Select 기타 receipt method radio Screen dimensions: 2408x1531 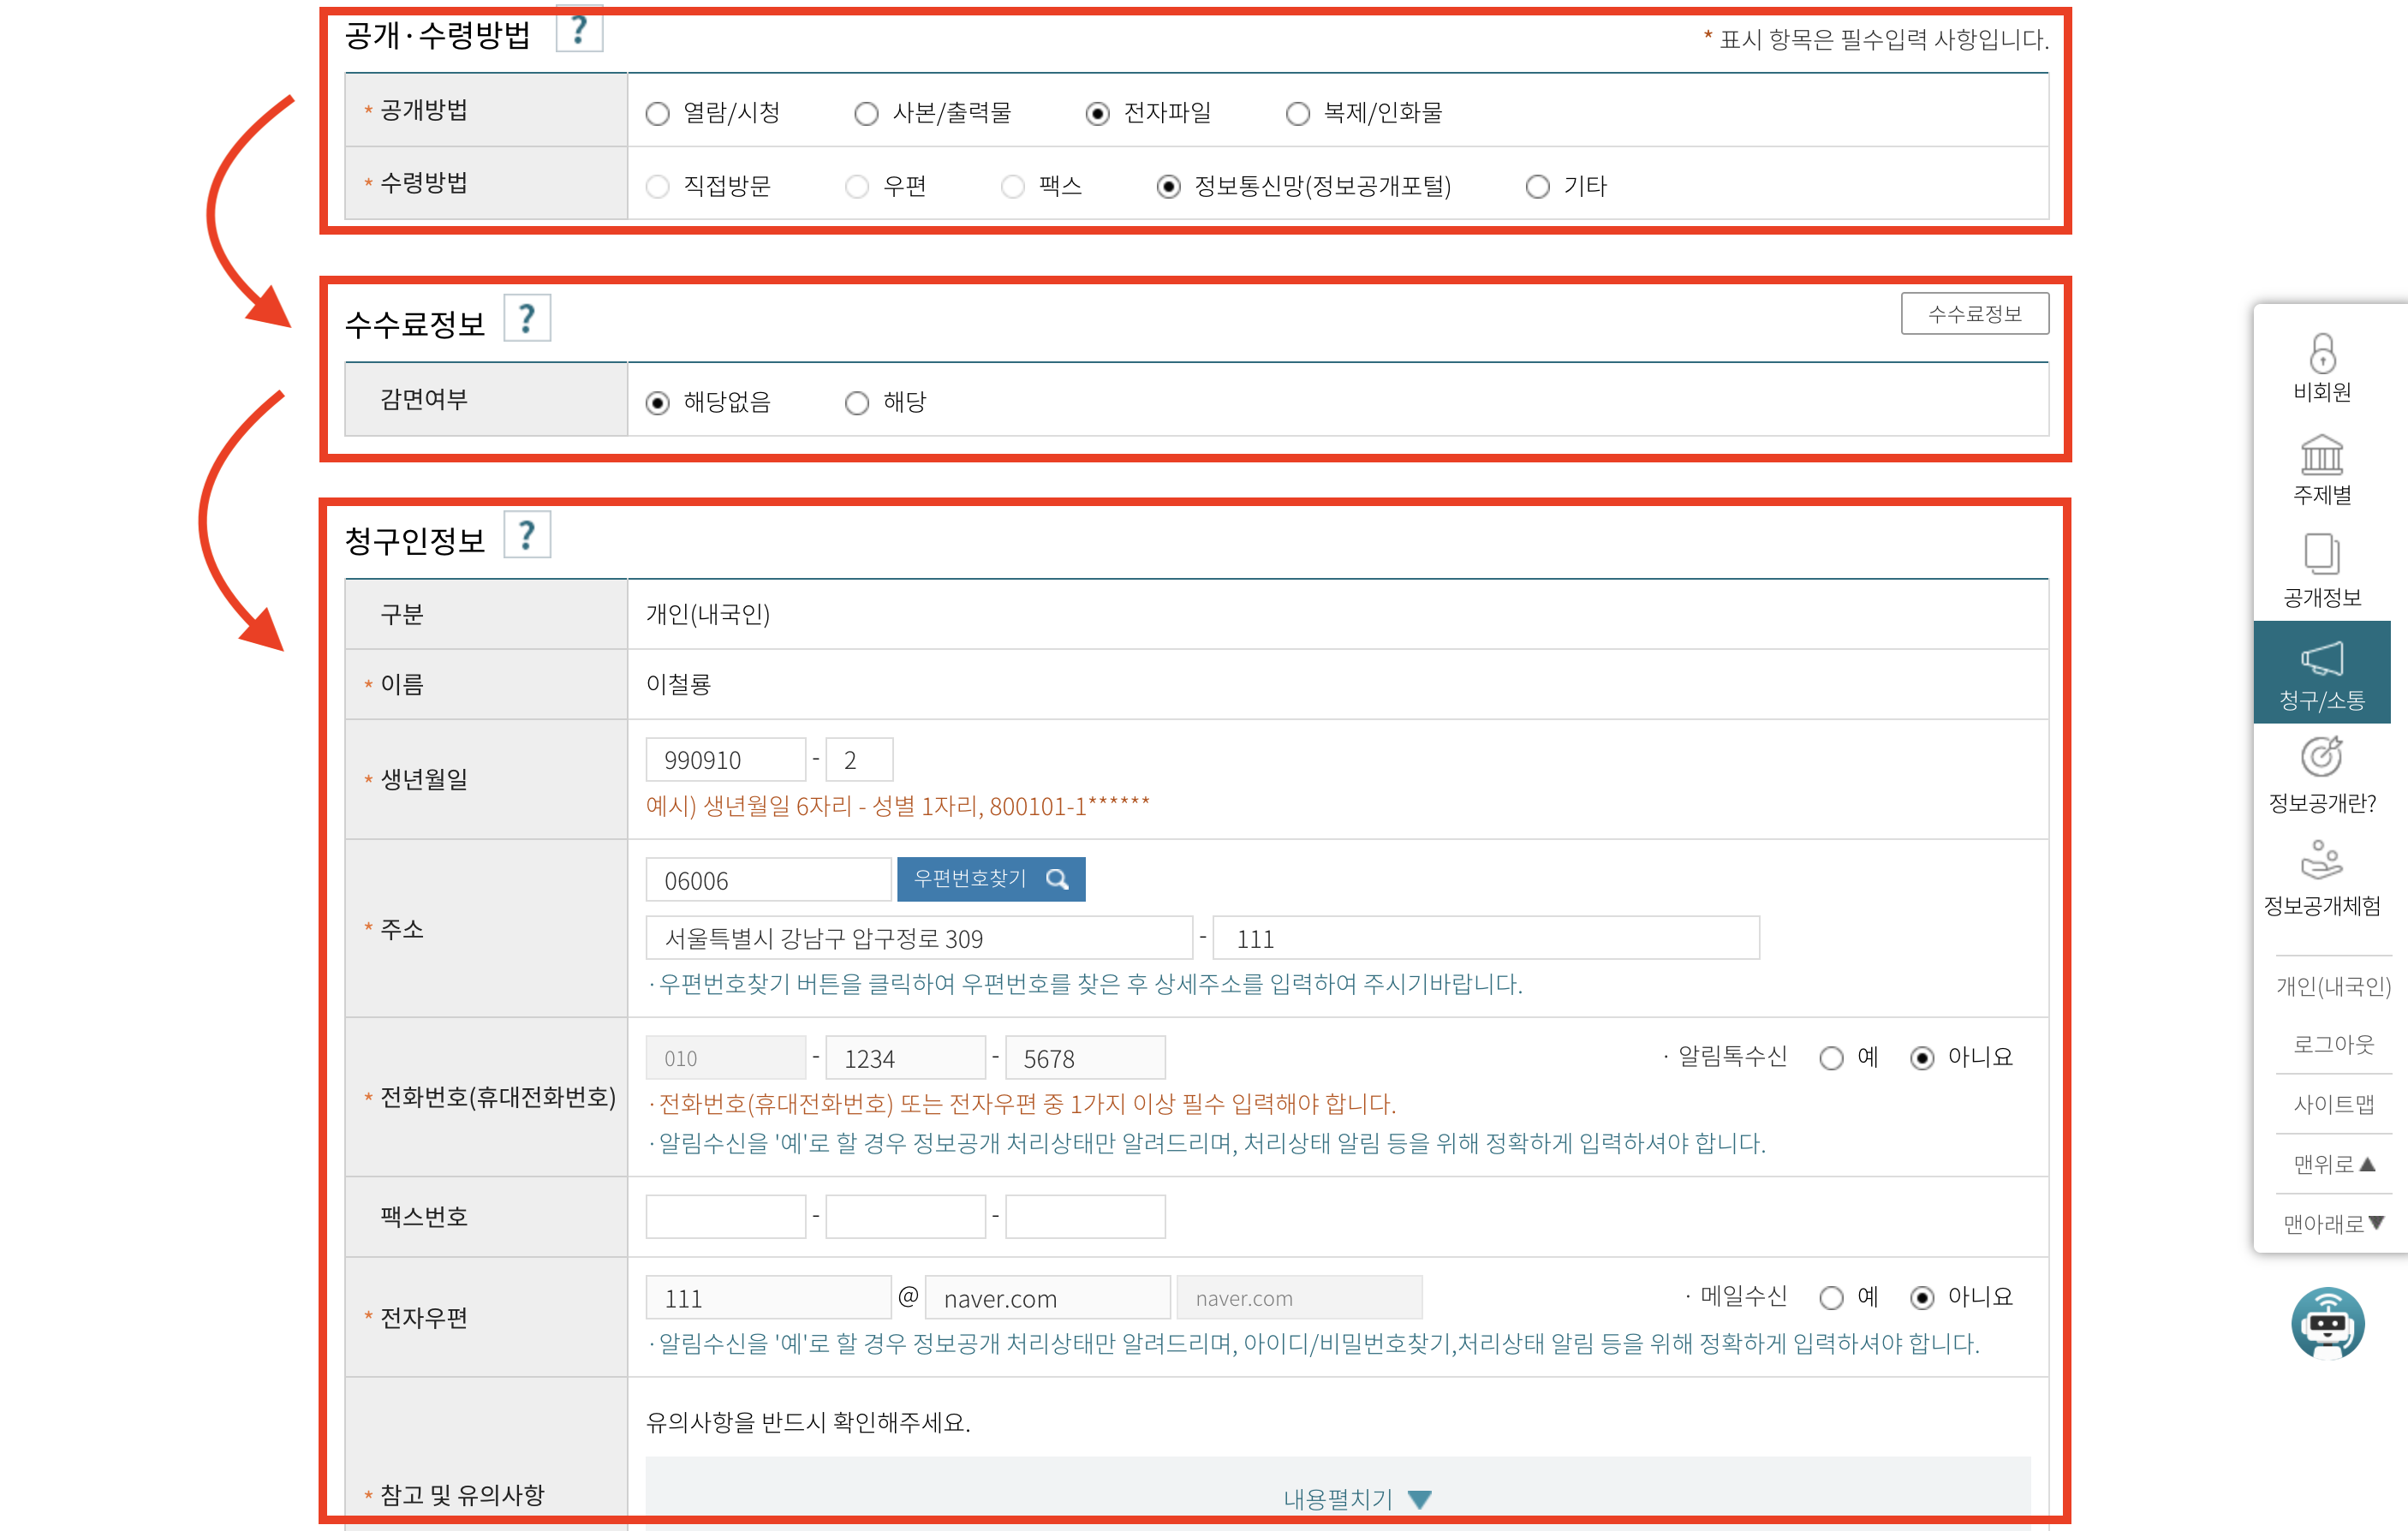(x=1537, y=187)
